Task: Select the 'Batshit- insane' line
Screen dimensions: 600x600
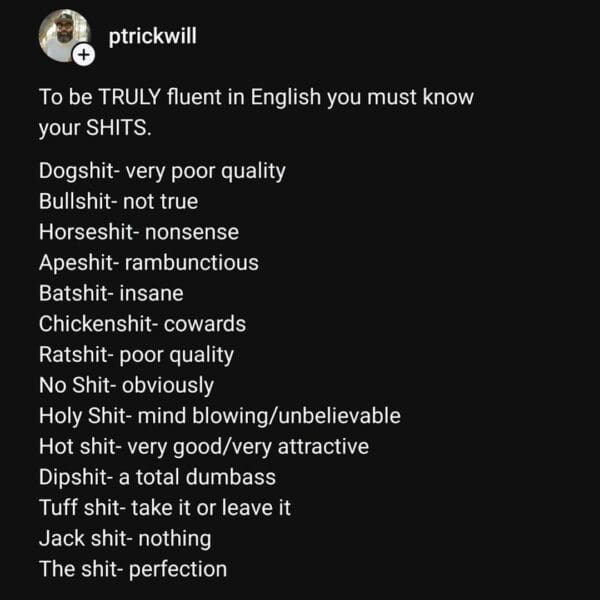Action: coord(111,294)
